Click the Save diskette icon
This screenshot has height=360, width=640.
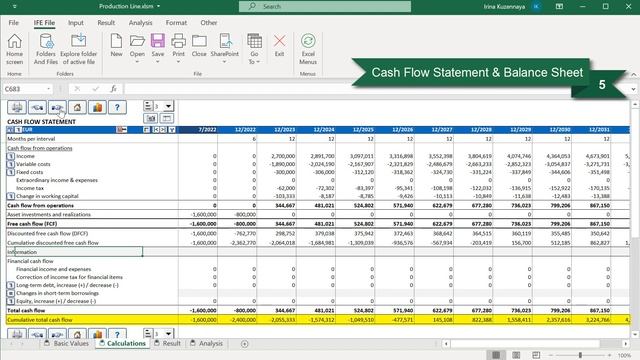158,41
